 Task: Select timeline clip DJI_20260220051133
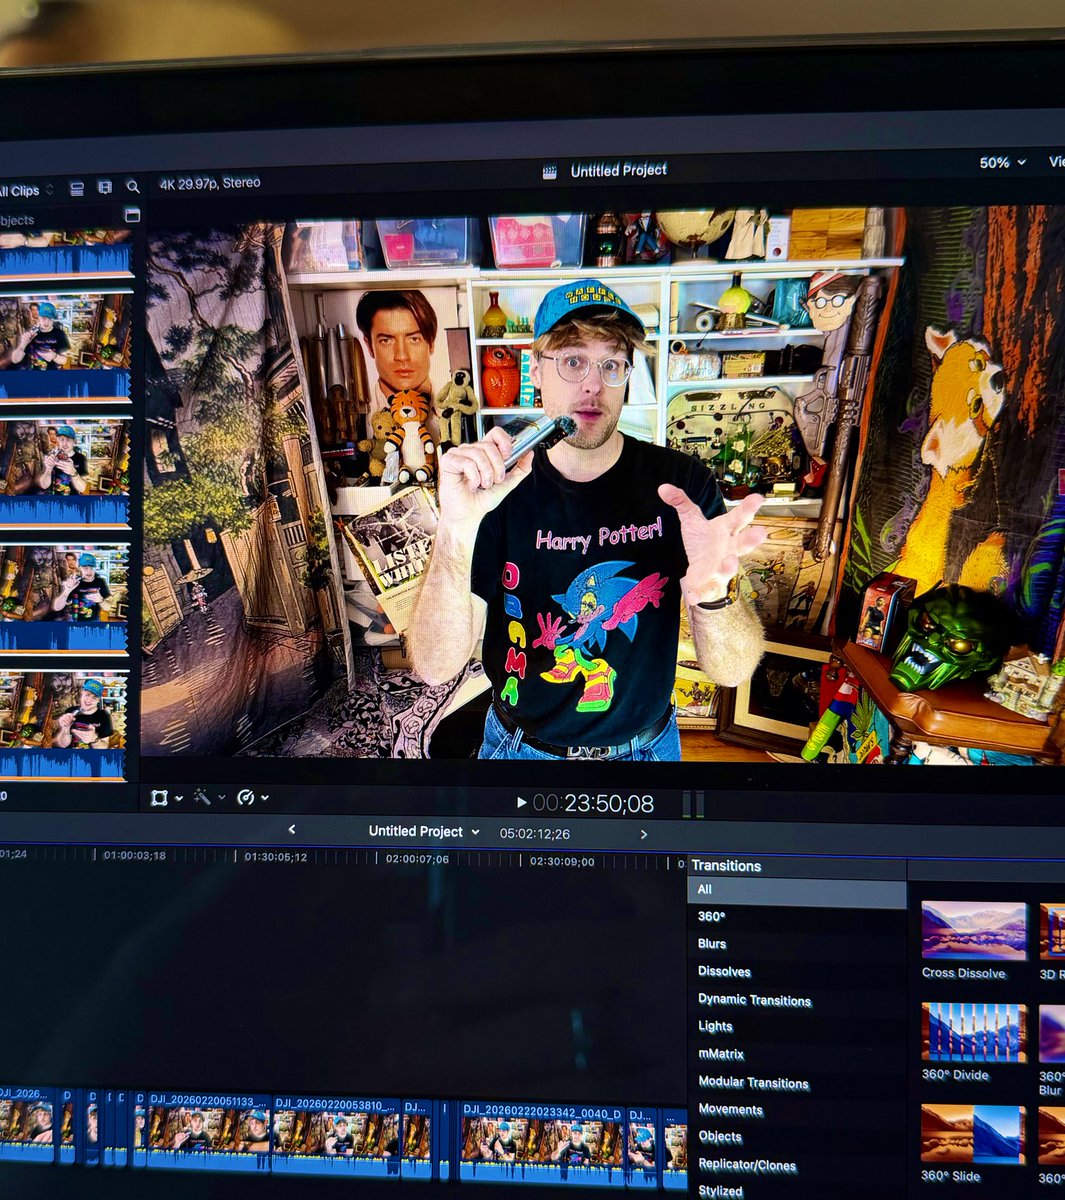pos(207,1132)
